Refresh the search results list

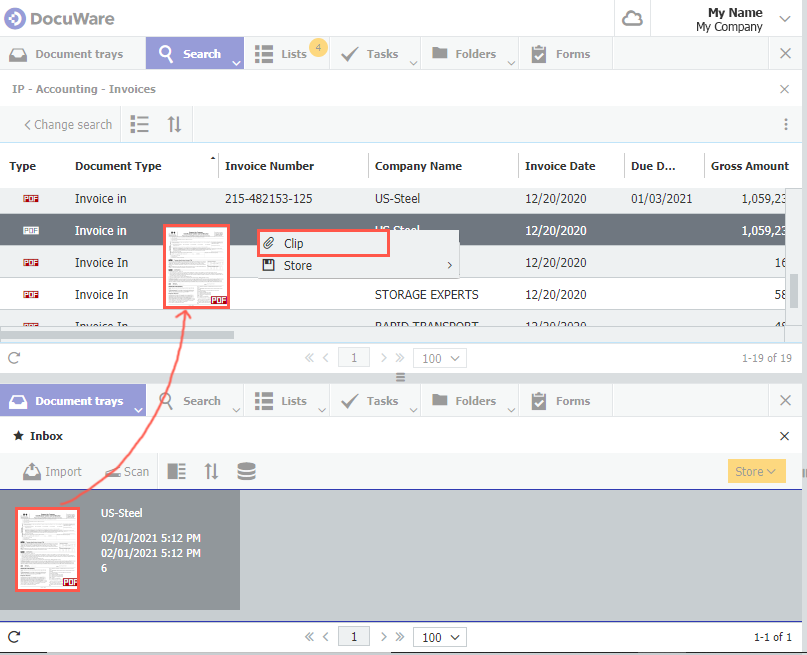pos(14,357)
